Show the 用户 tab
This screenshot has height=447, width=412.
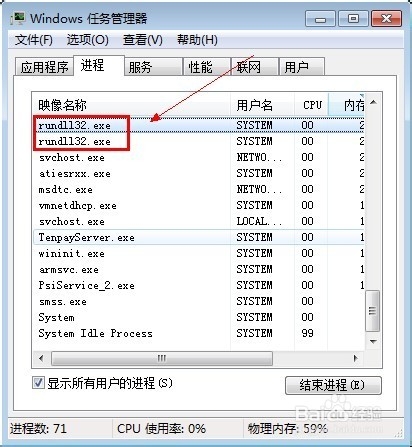[301, 67]
